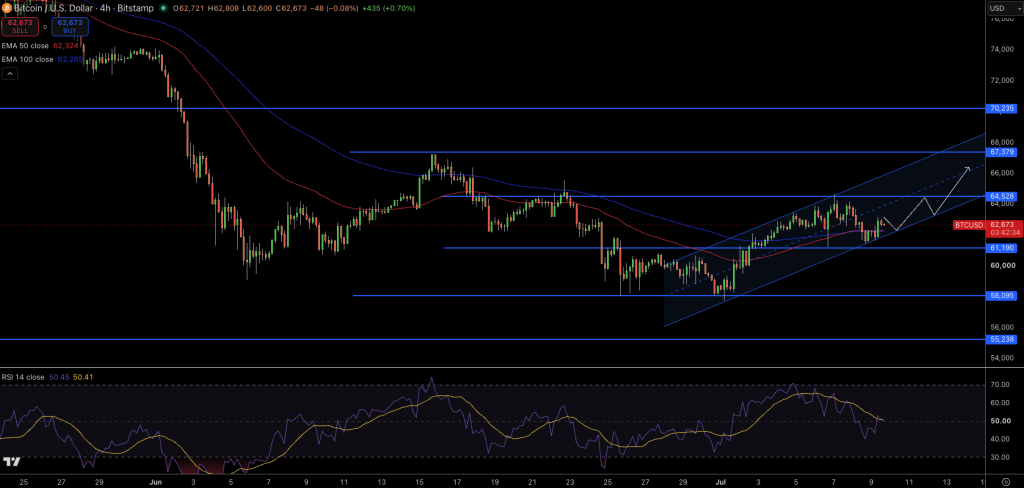Click the 64,528 horizontal line price label
The image size is (1024, 488).
click(x=1001, y=196)
